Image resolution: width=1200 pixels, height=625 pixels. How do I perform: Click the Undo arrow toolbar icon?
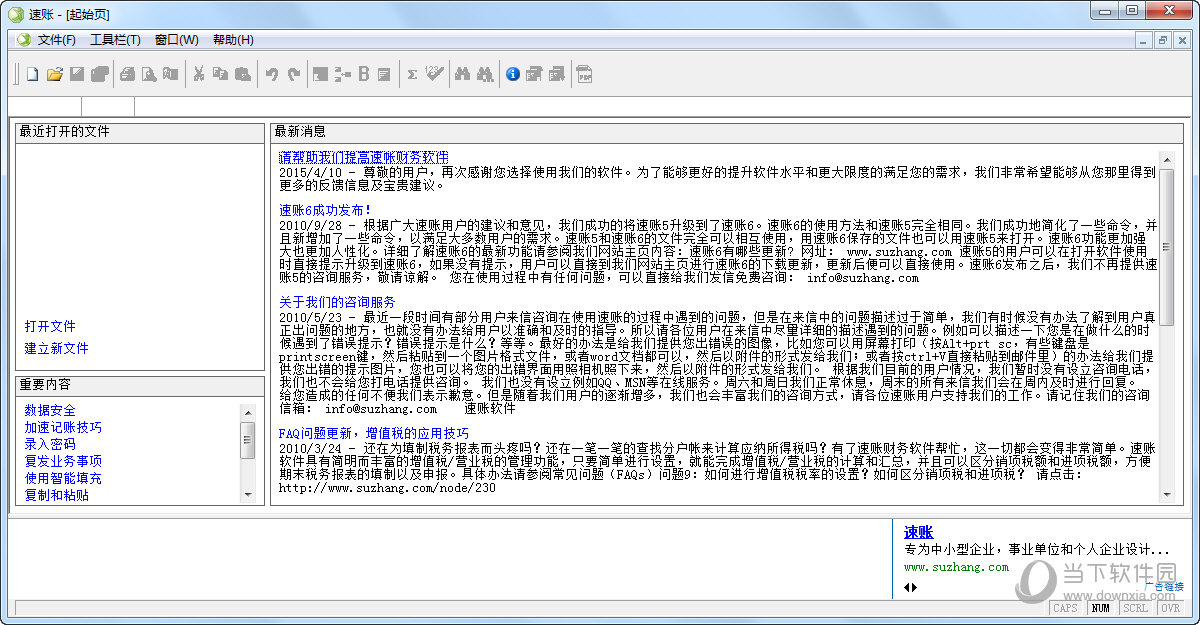pos(271,74)
